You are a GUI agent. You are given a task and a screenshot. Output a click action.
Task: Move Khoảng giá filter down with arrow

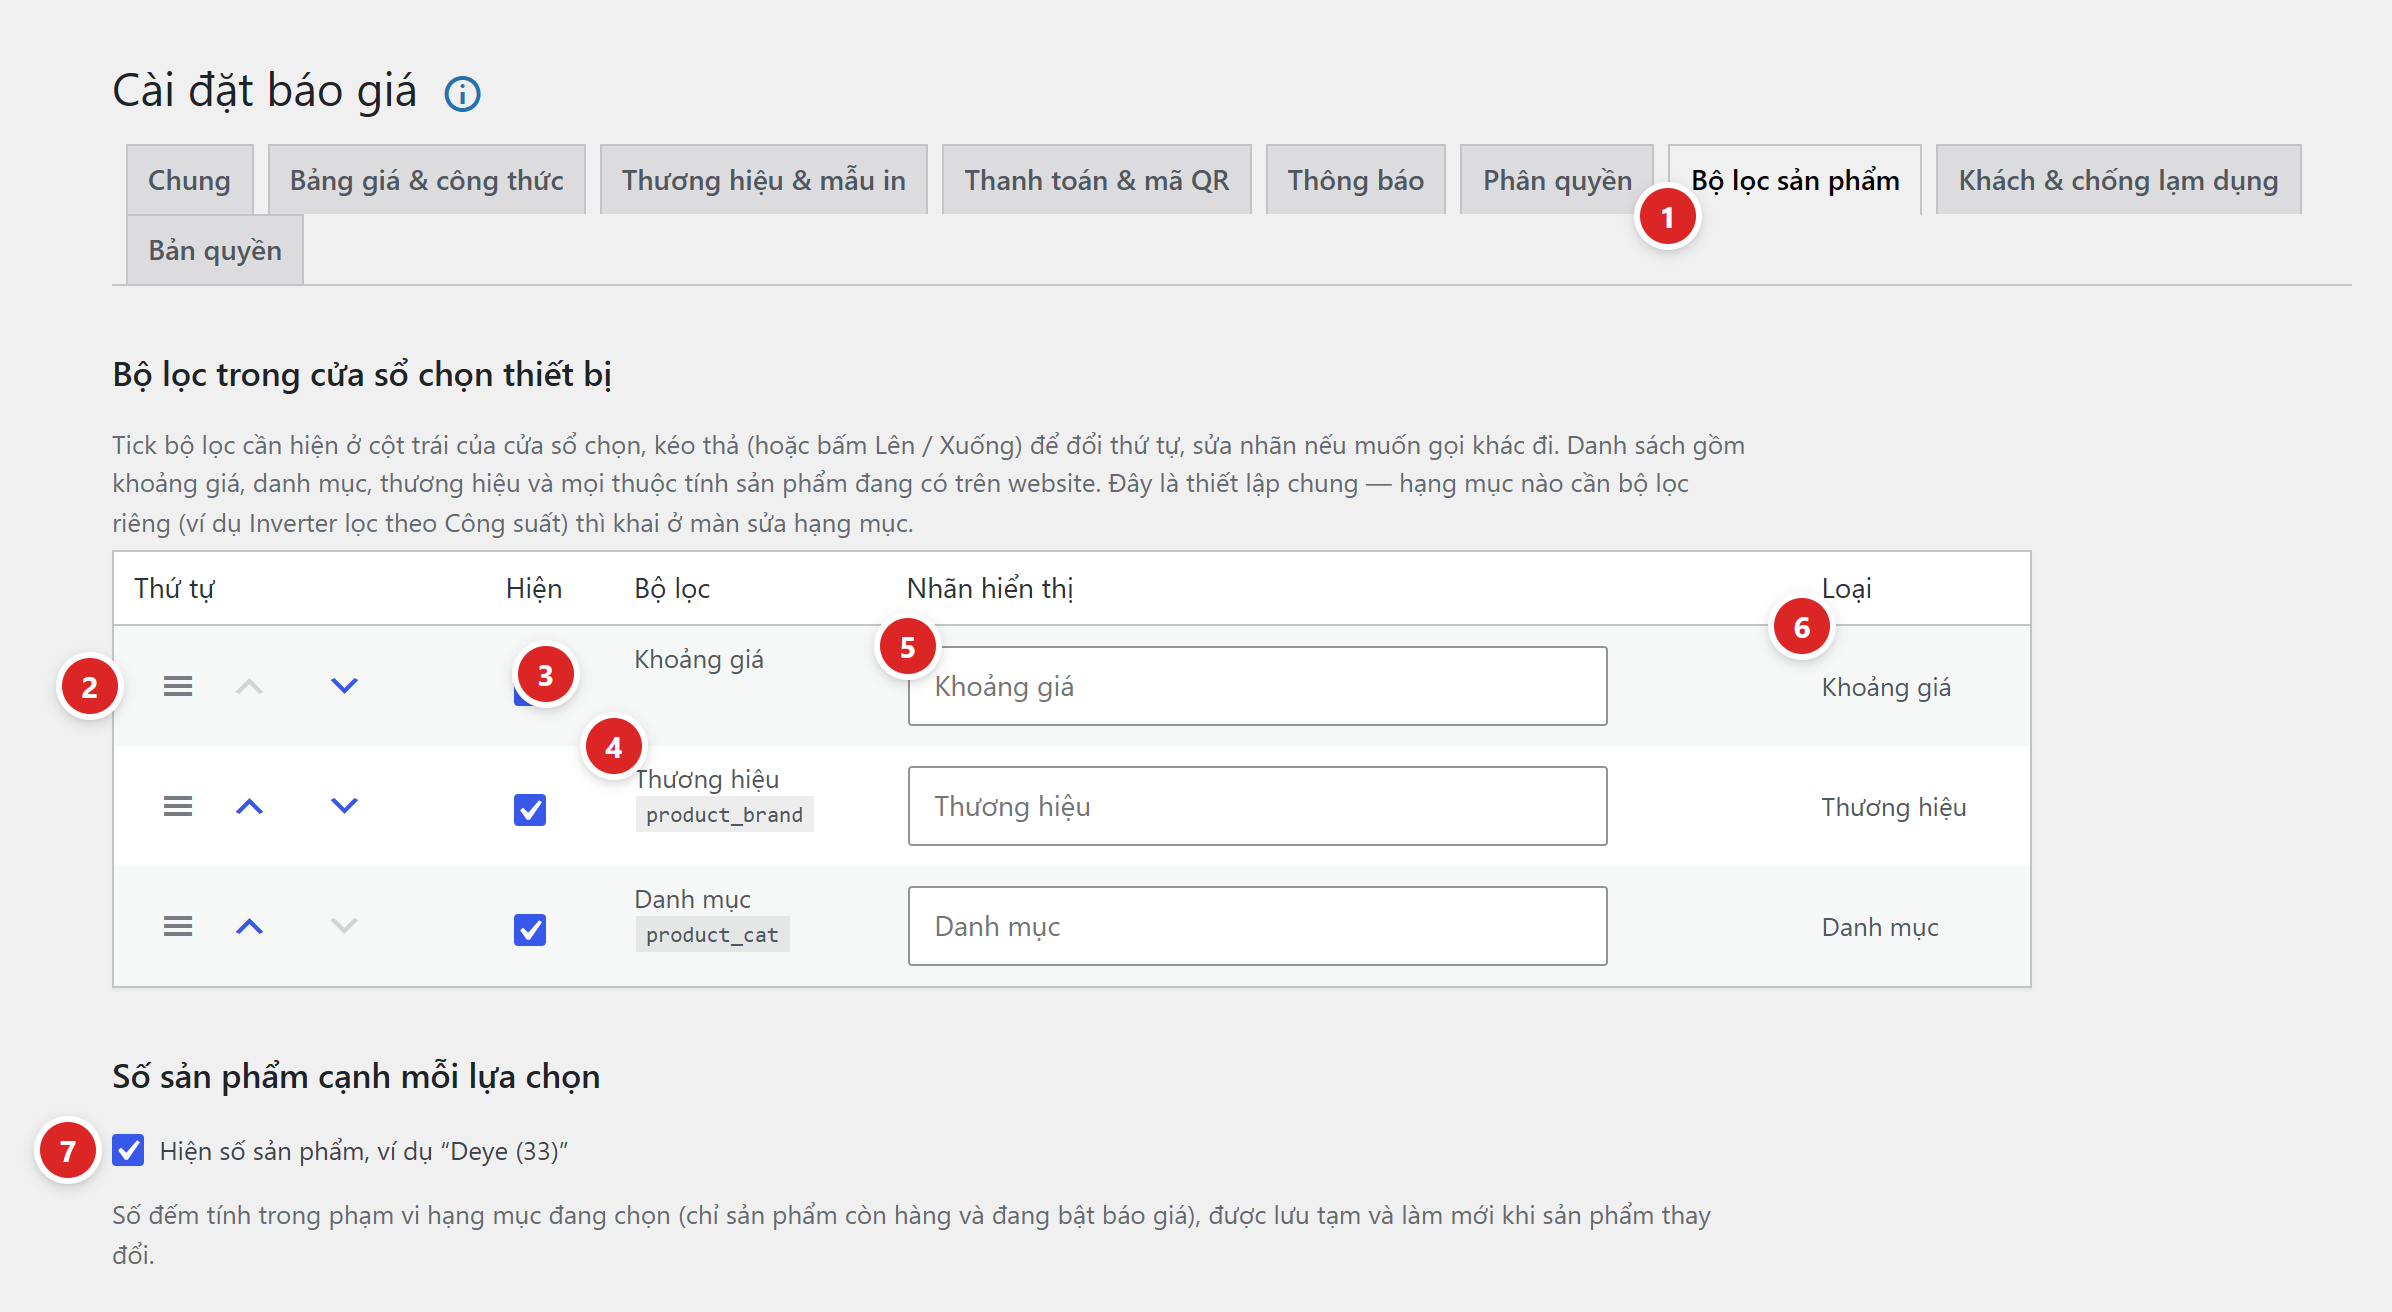point(344,686)
